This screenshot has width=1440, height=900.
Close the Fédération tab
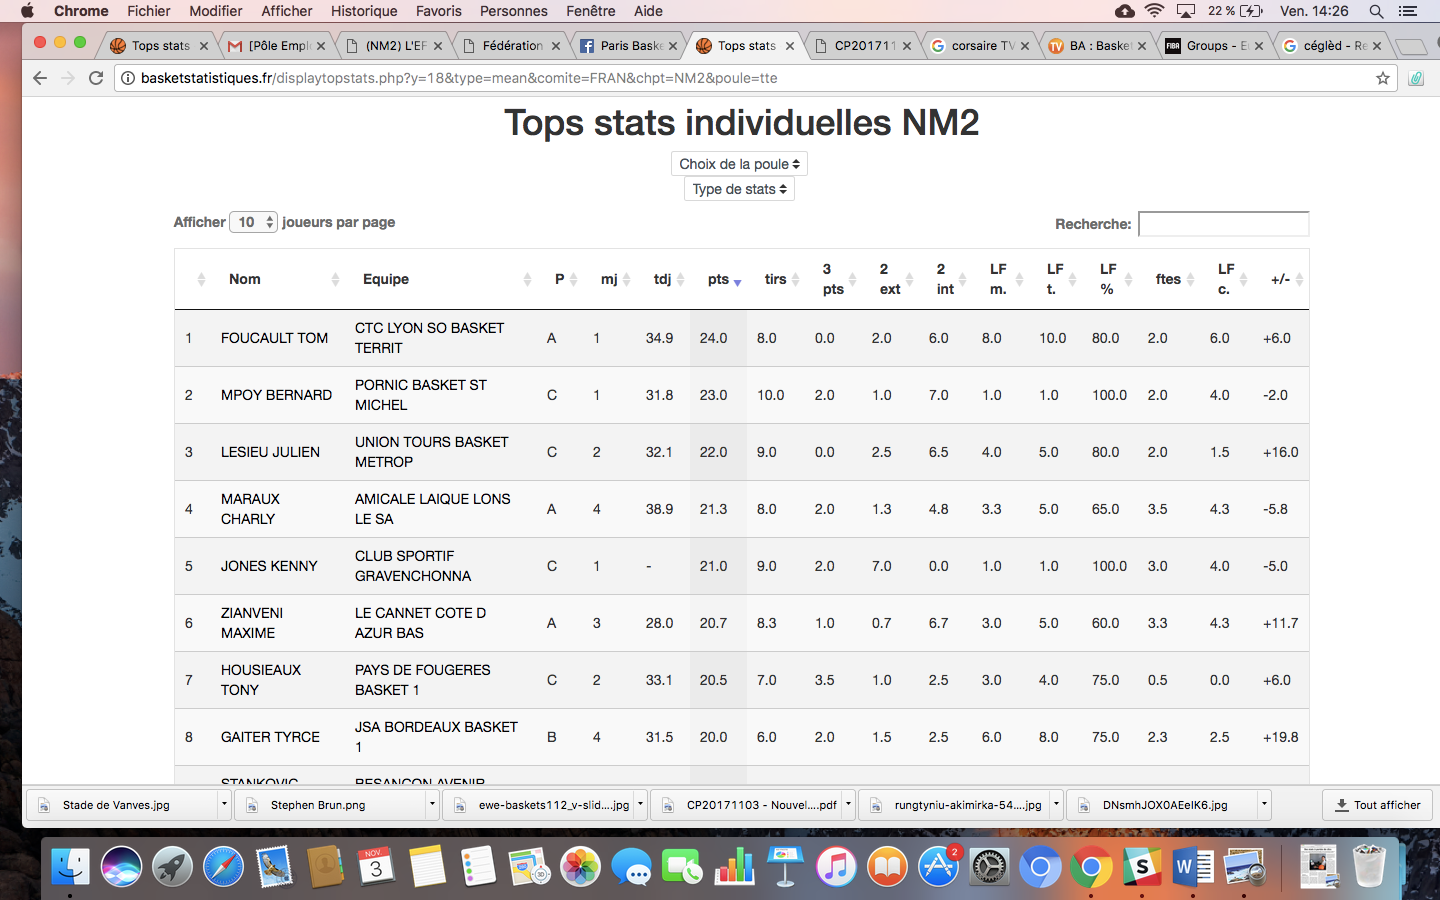[556, 46]
